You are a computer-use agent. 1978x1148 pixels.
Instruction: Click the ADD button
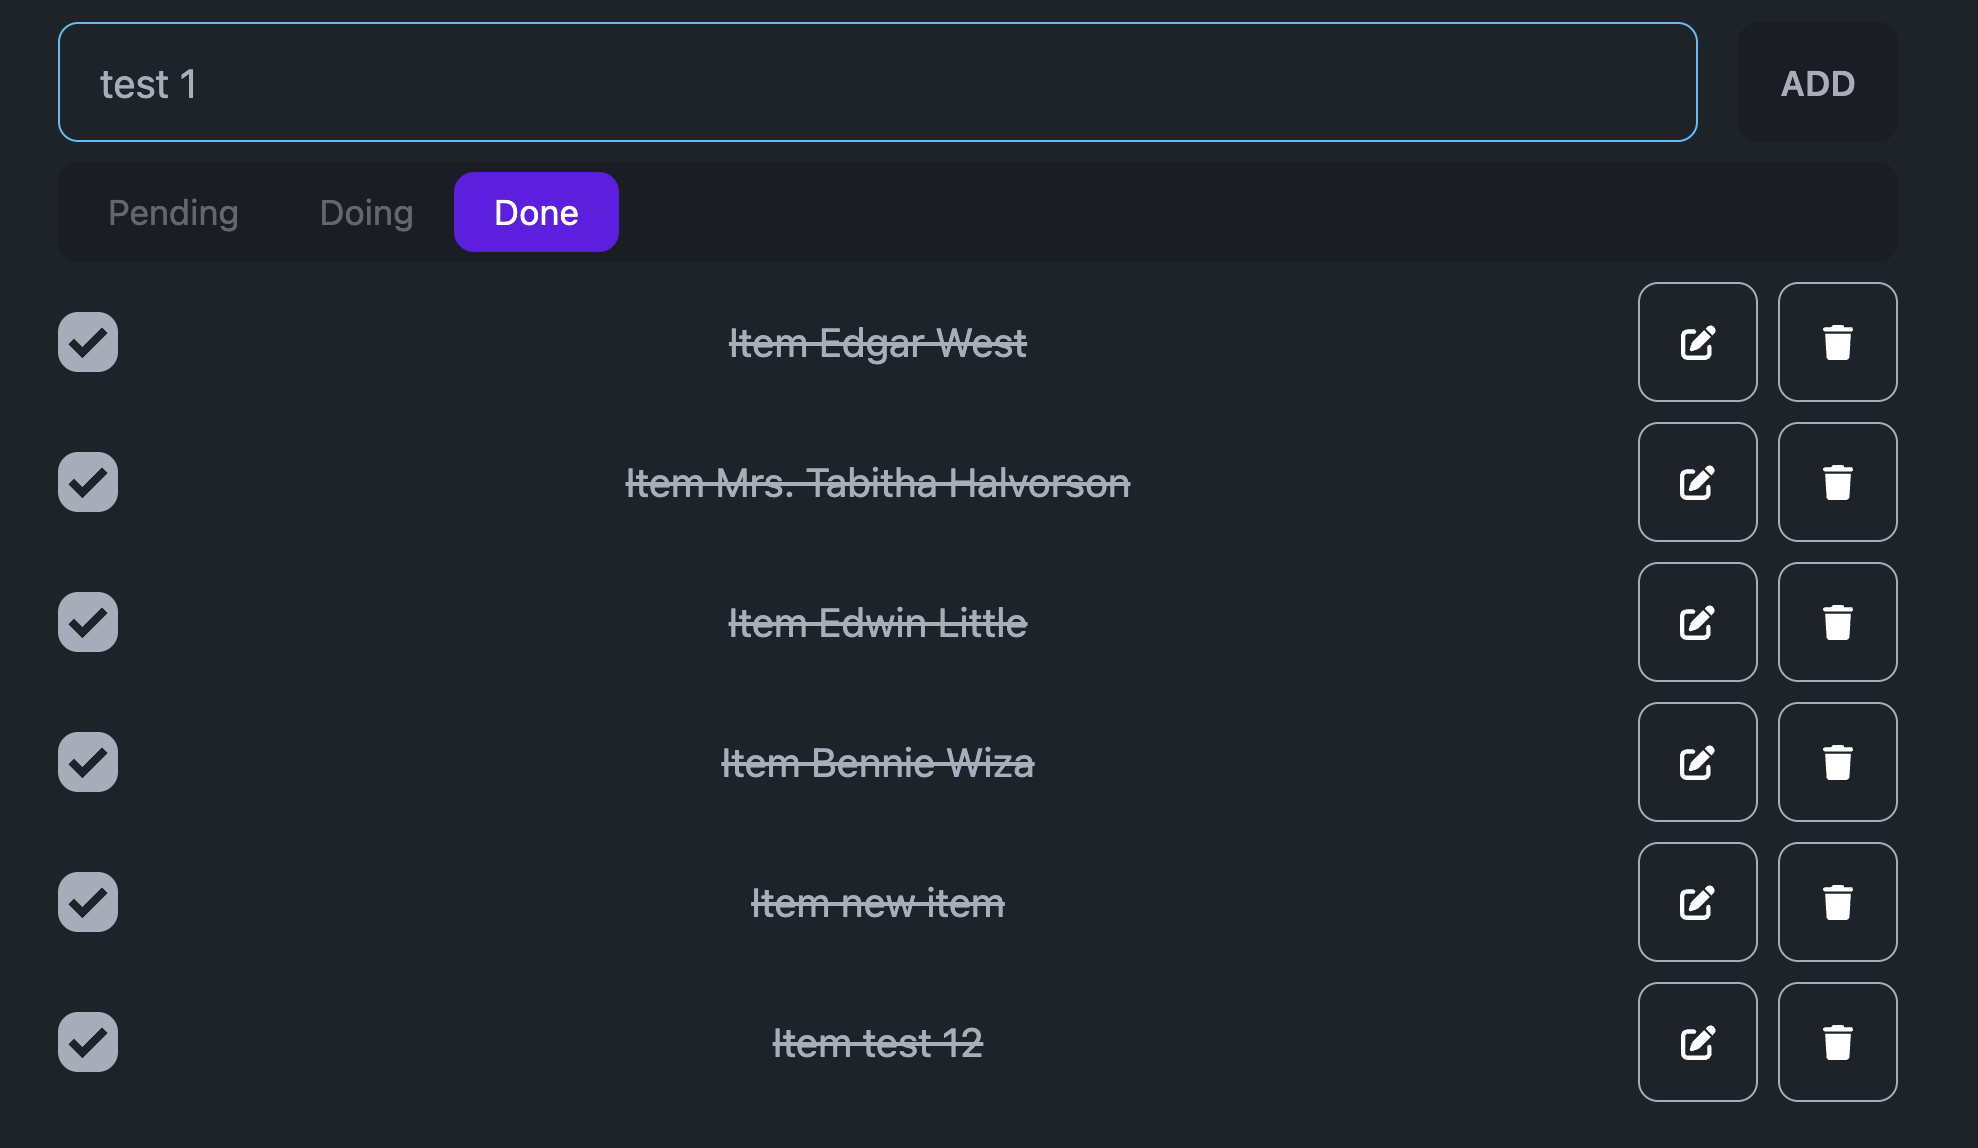point(1817,82)
